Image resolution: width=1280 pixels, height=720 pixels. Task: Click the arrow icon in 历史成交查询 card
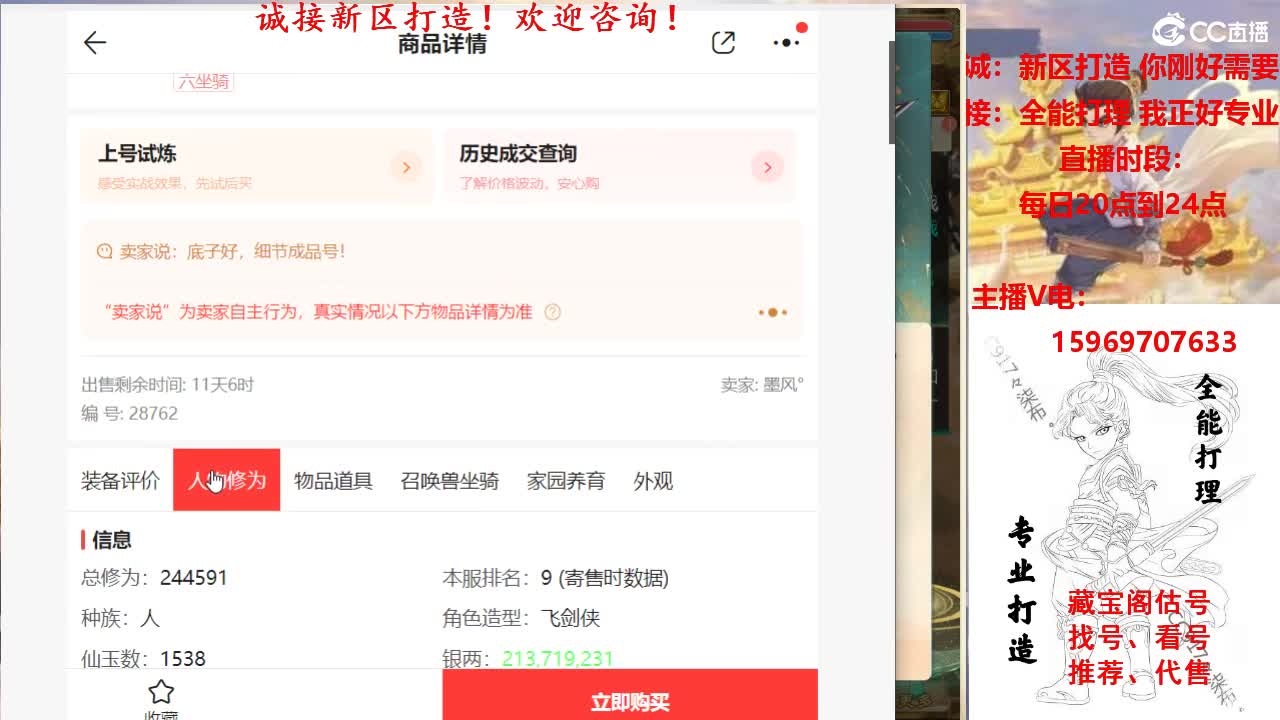[767, 167]
